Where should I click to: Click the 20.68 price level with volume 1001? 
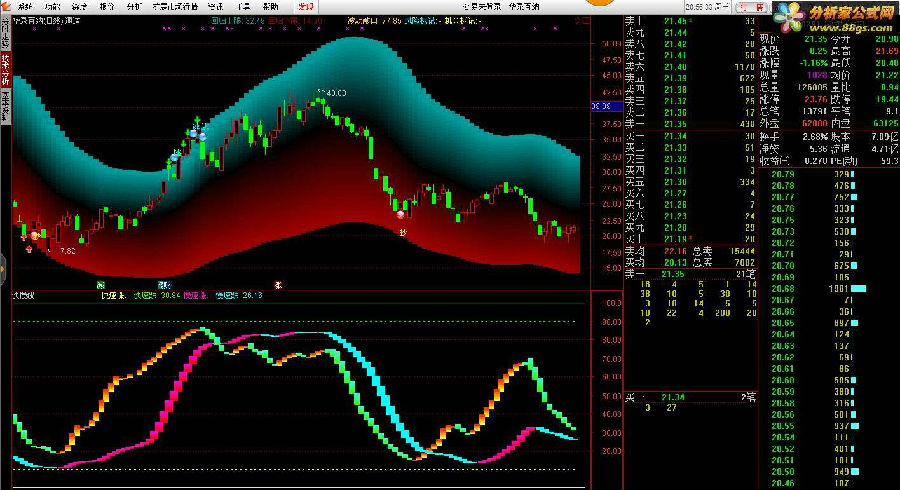click(783, 289)
